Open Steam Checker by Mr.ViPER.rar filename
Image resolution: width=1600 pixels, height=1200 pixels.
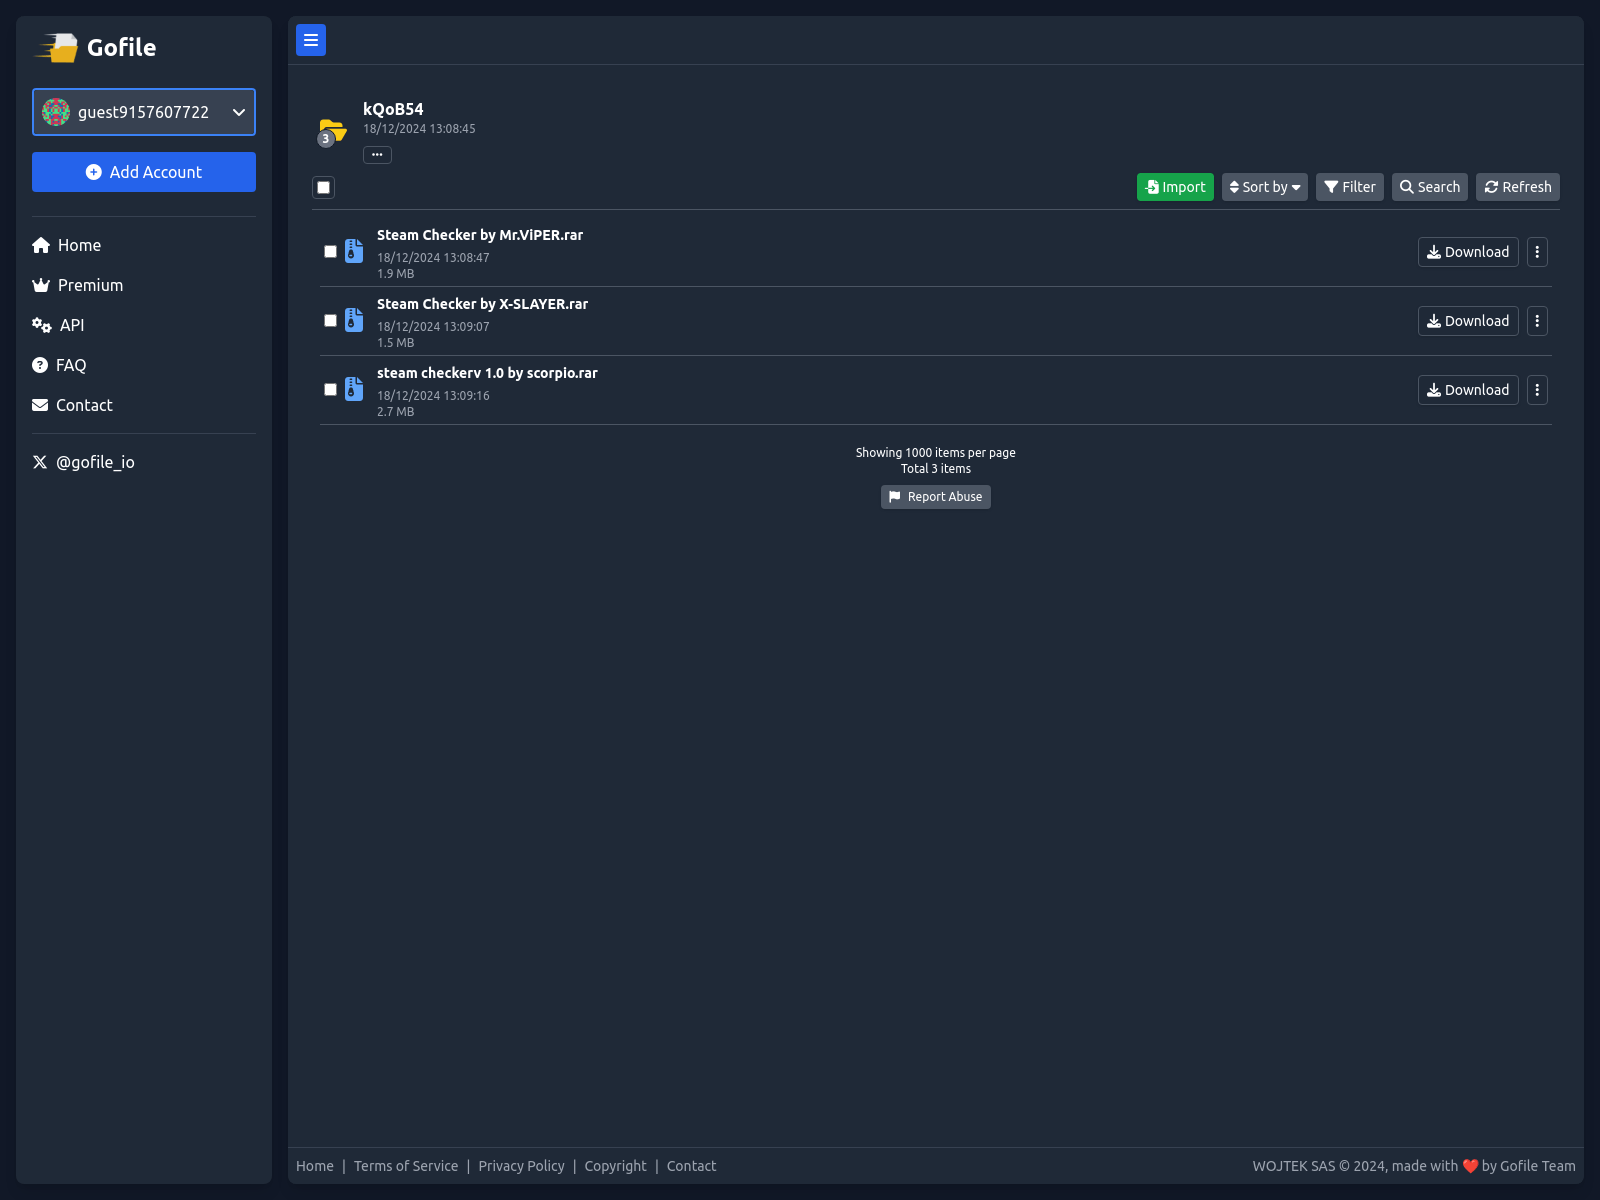[x=480, y=235]
